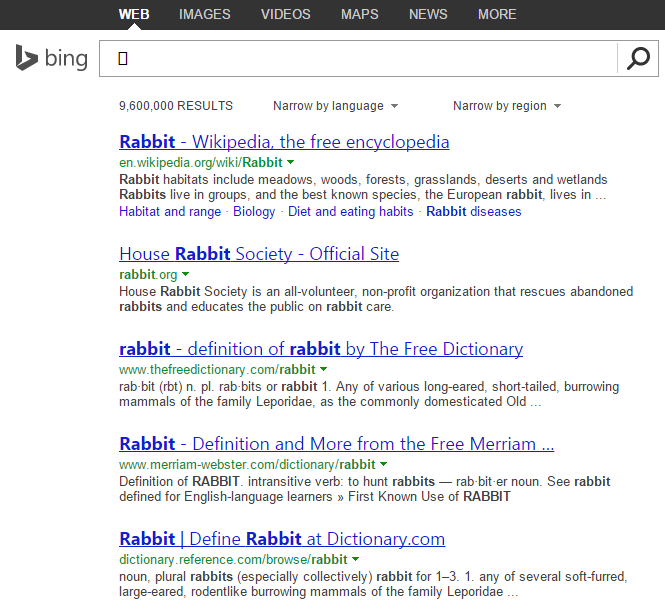The width and height of the screenshot is (665, 605).
Task: Switch to the IMAGES tab
Action: pyautogui.click(x=204, y=14)
